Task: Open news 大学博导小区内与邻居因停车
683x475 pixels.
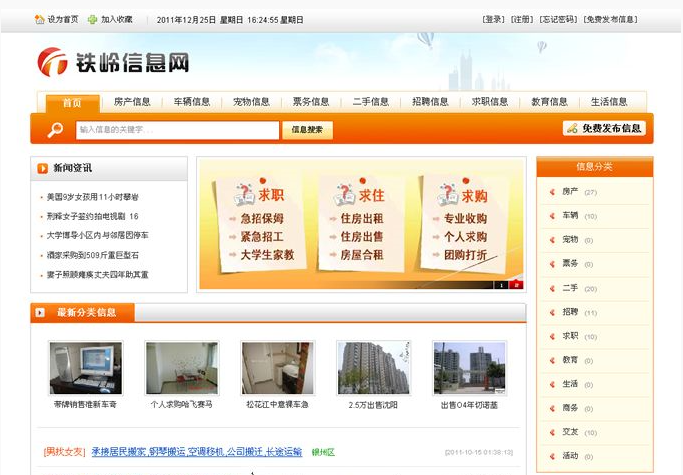Action: click(98, 235)
